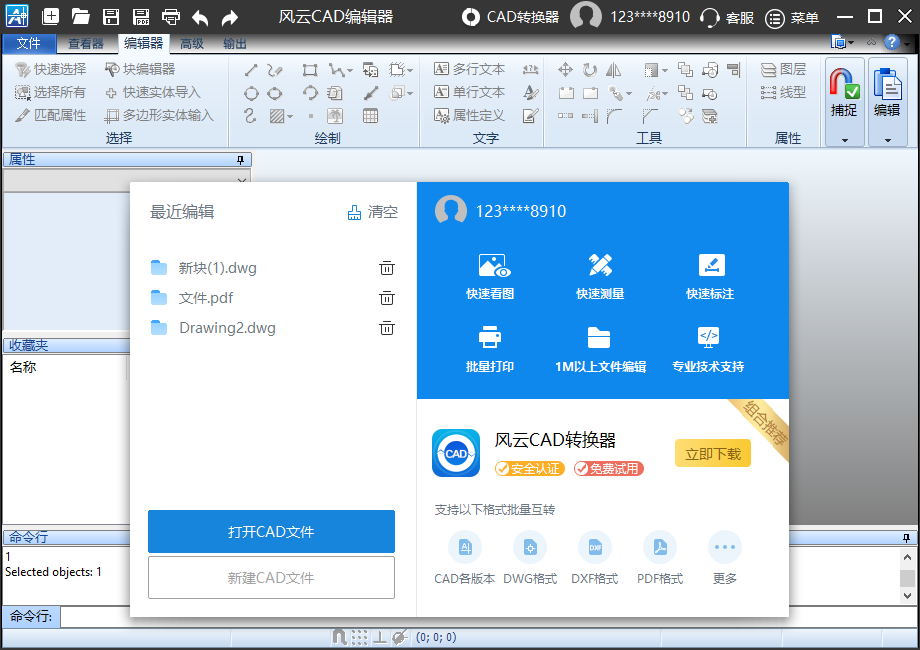This screenshot has height=650, width=920.
Task: Open recent file Drawing2.dwg
Action: [227, 328]
